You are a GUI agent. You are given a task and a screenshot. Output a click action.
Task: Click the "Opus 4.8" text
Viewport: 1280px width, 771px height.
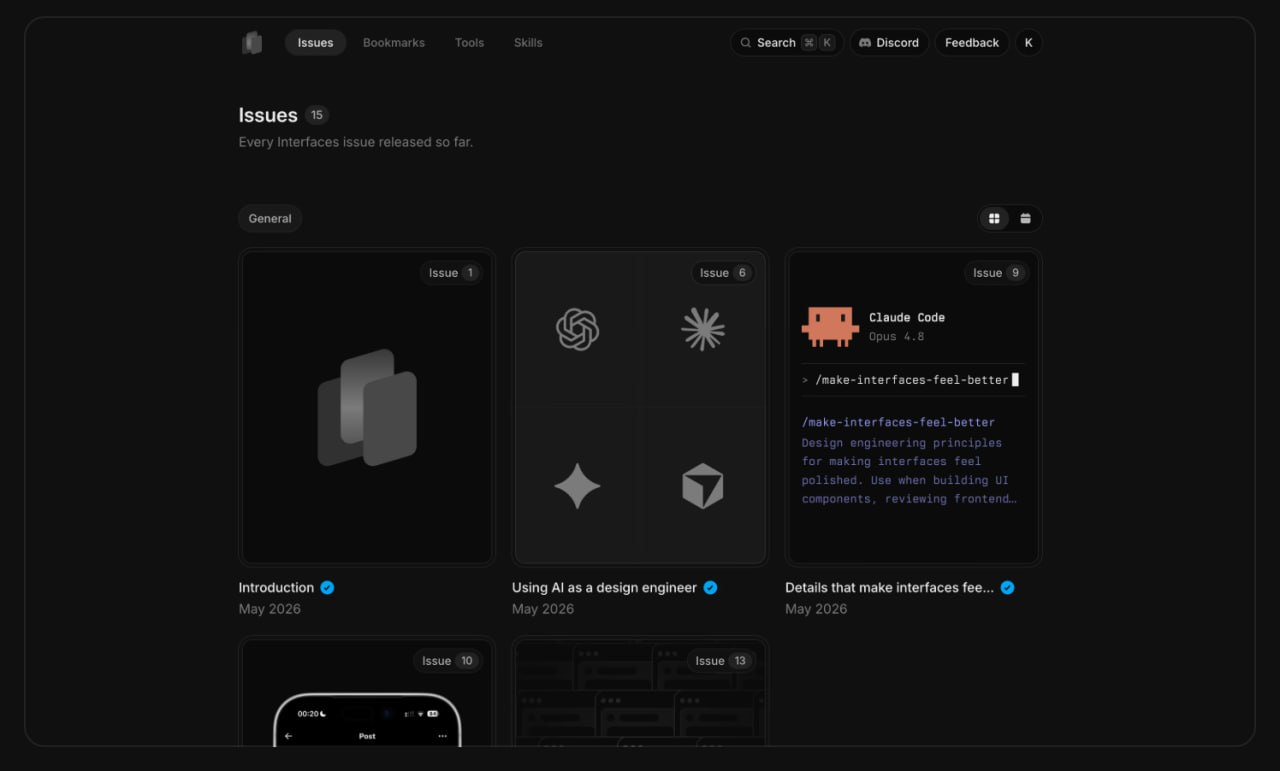tap(896, 337)
